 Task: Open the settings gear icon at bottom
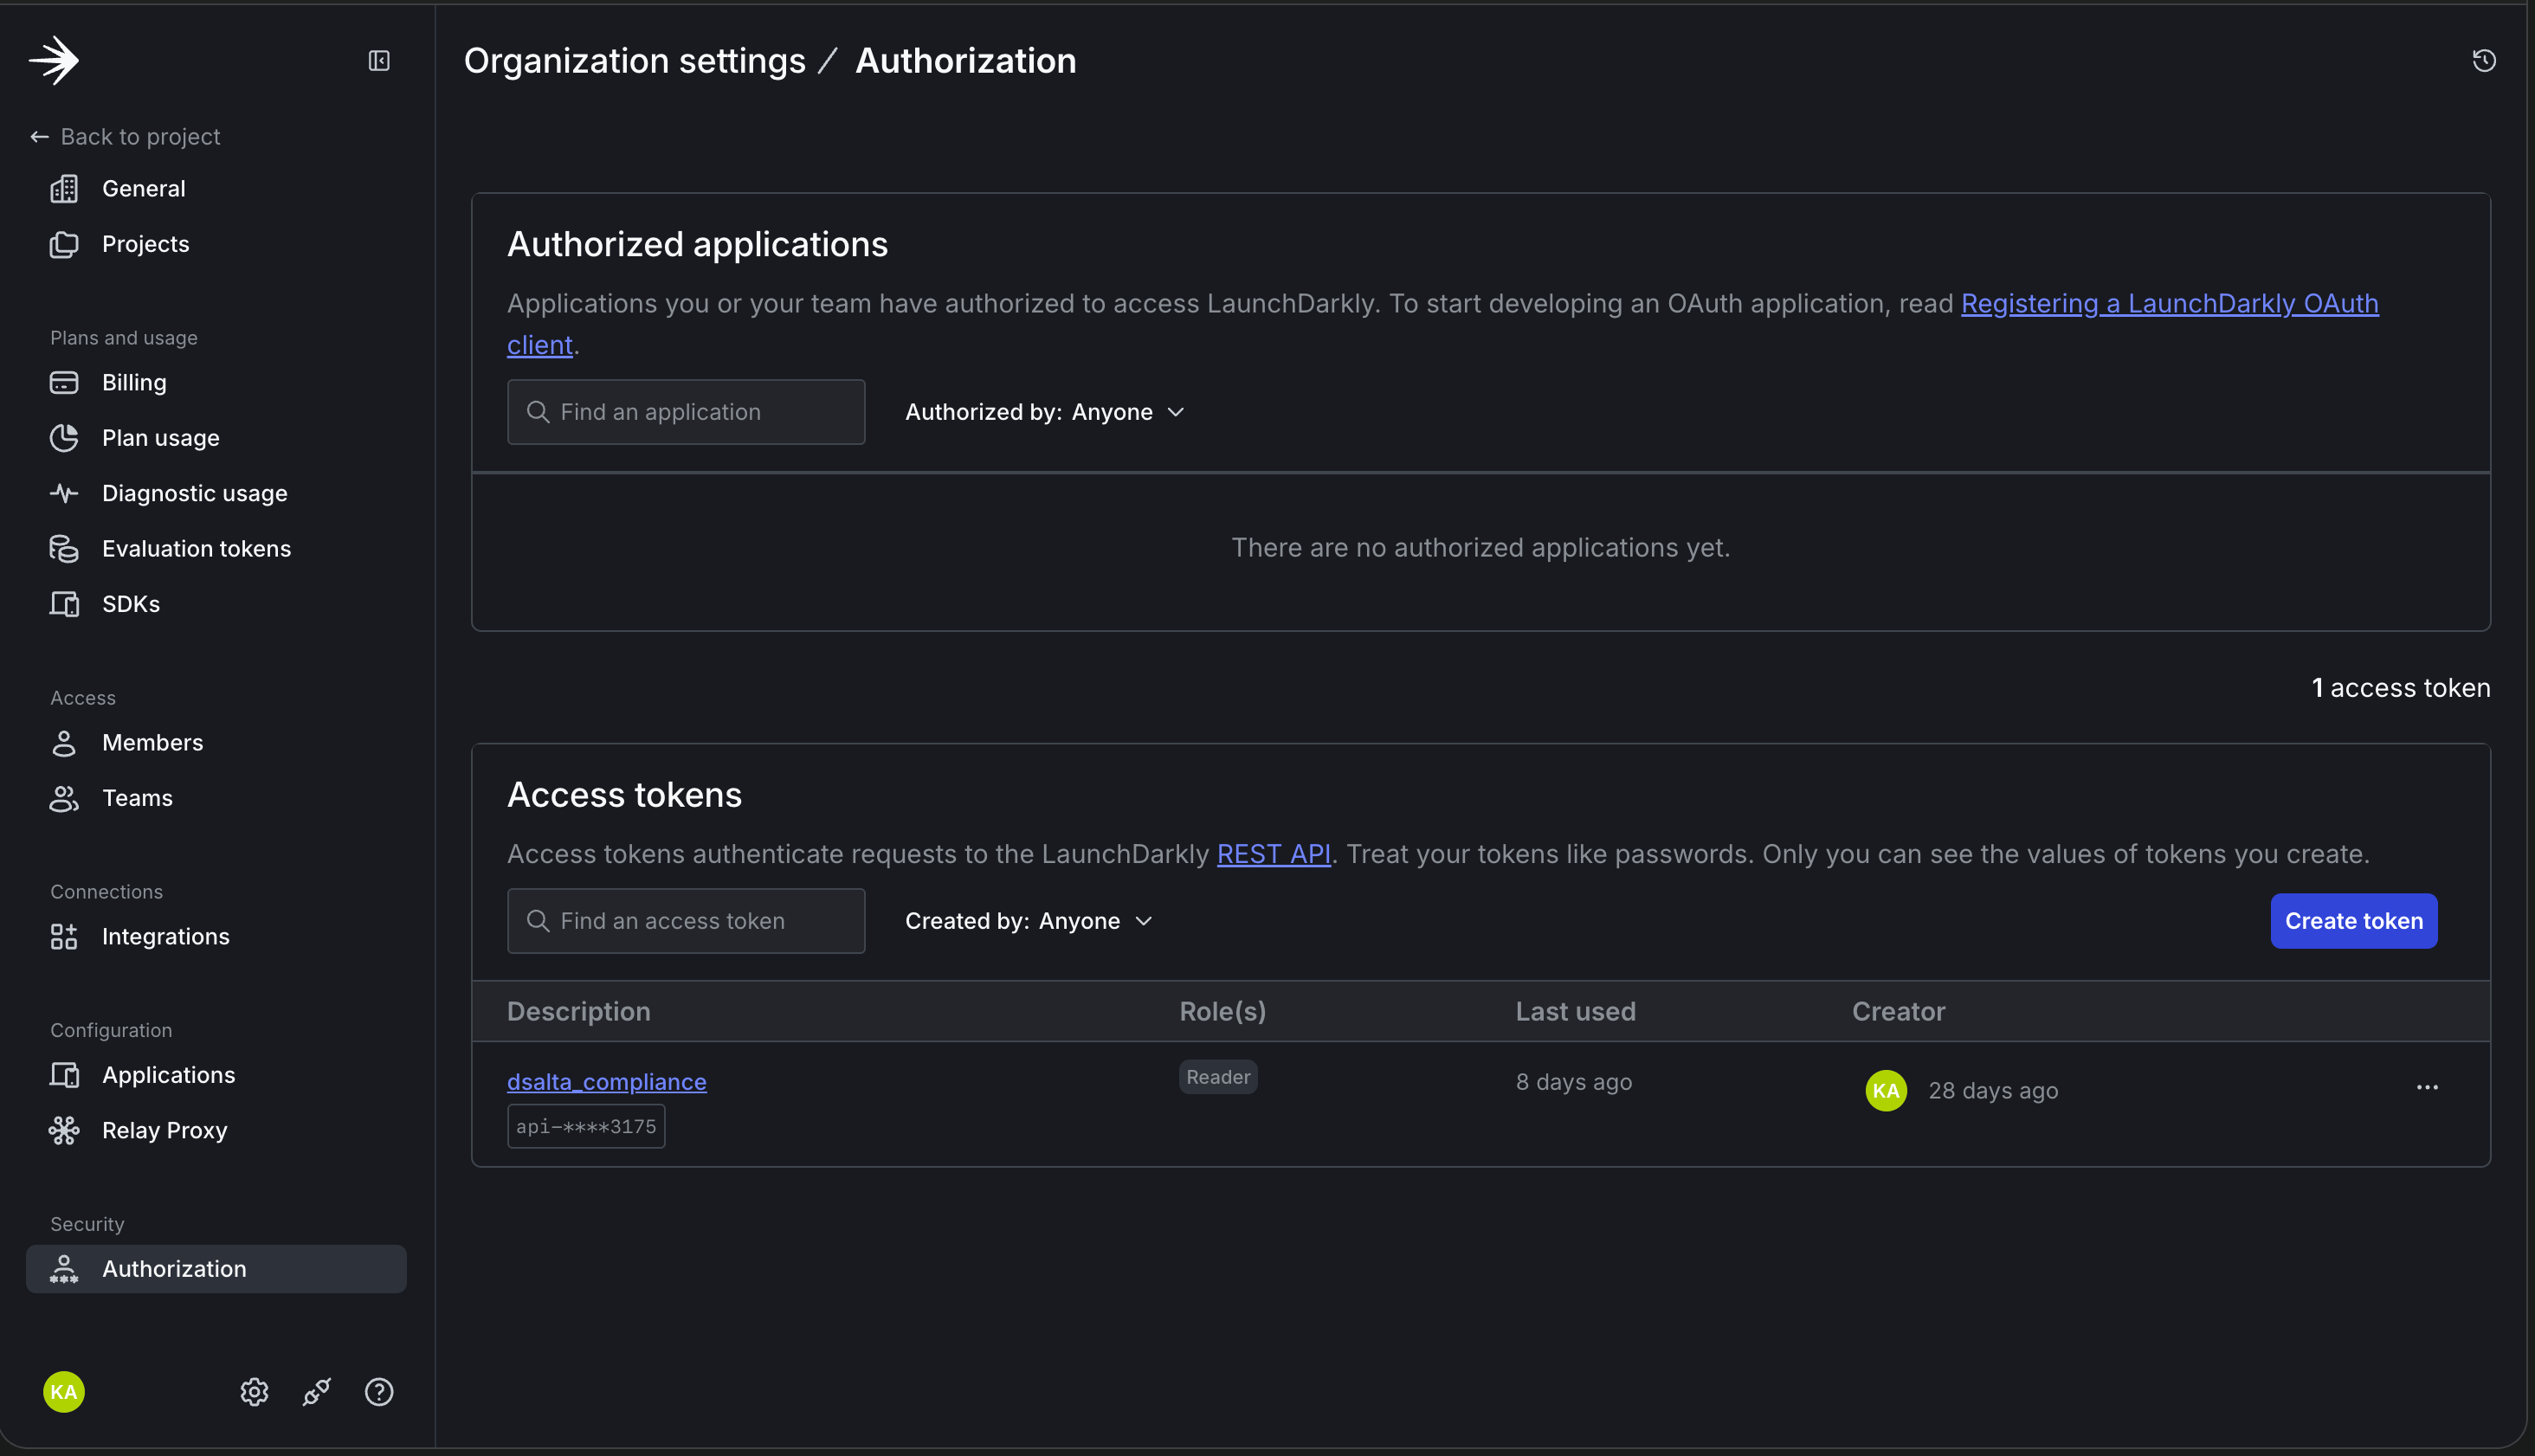tap(254, 1392)
